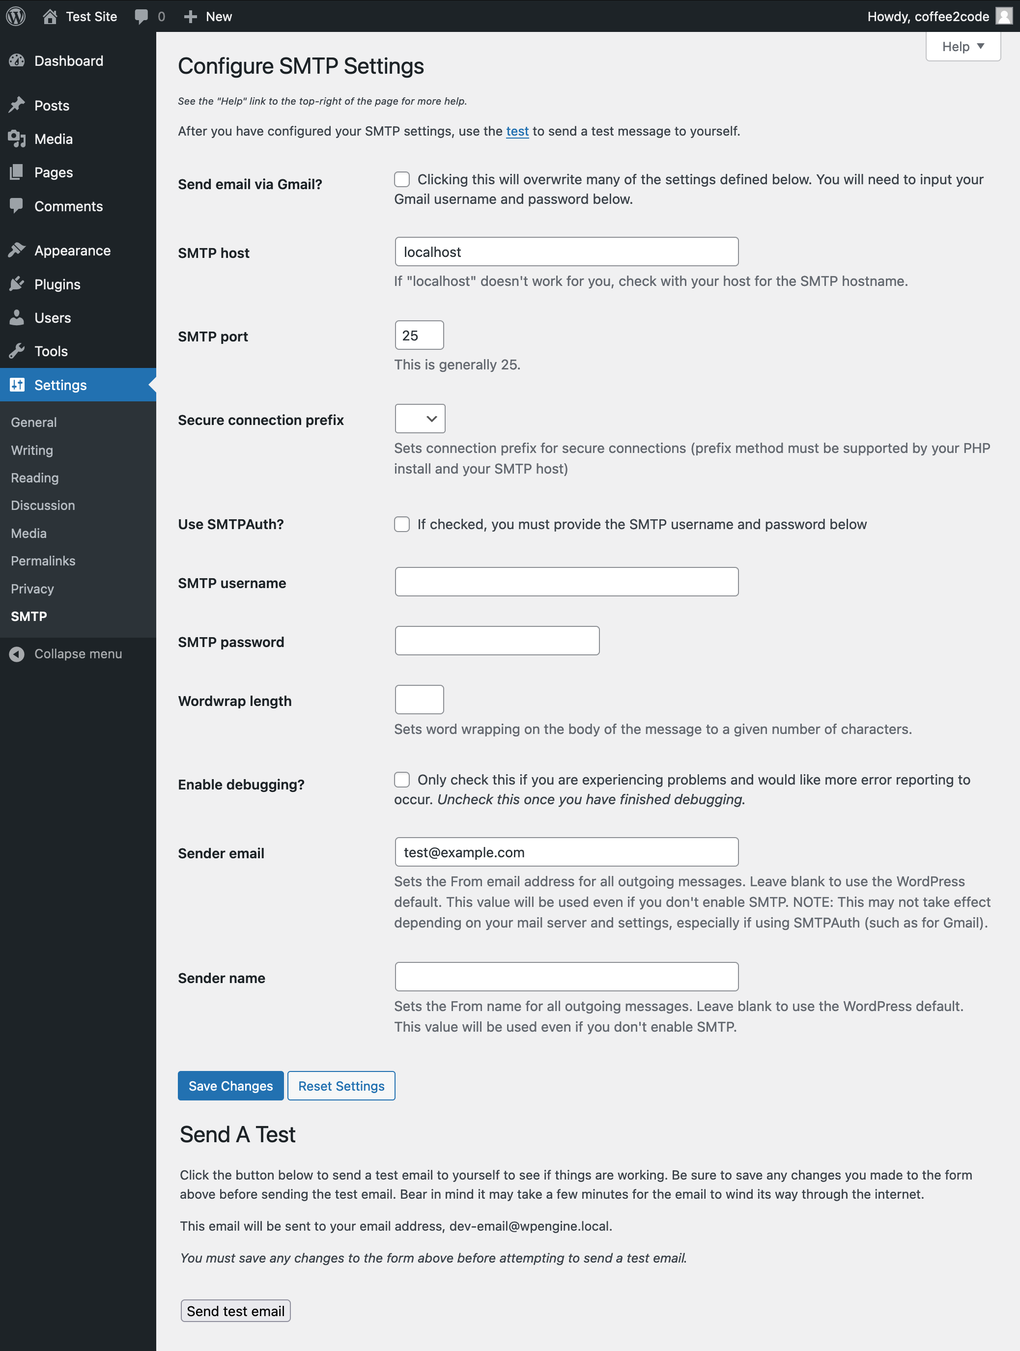
Task: Open the Secure connection prefix dropdown
Action: tap(419, 418)
